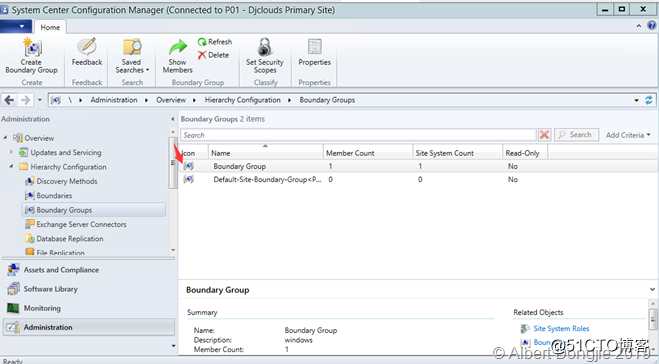This screenshot has width=659, height=364.
Task: Open the blue application menu dropdown
Action: (16, 26)
